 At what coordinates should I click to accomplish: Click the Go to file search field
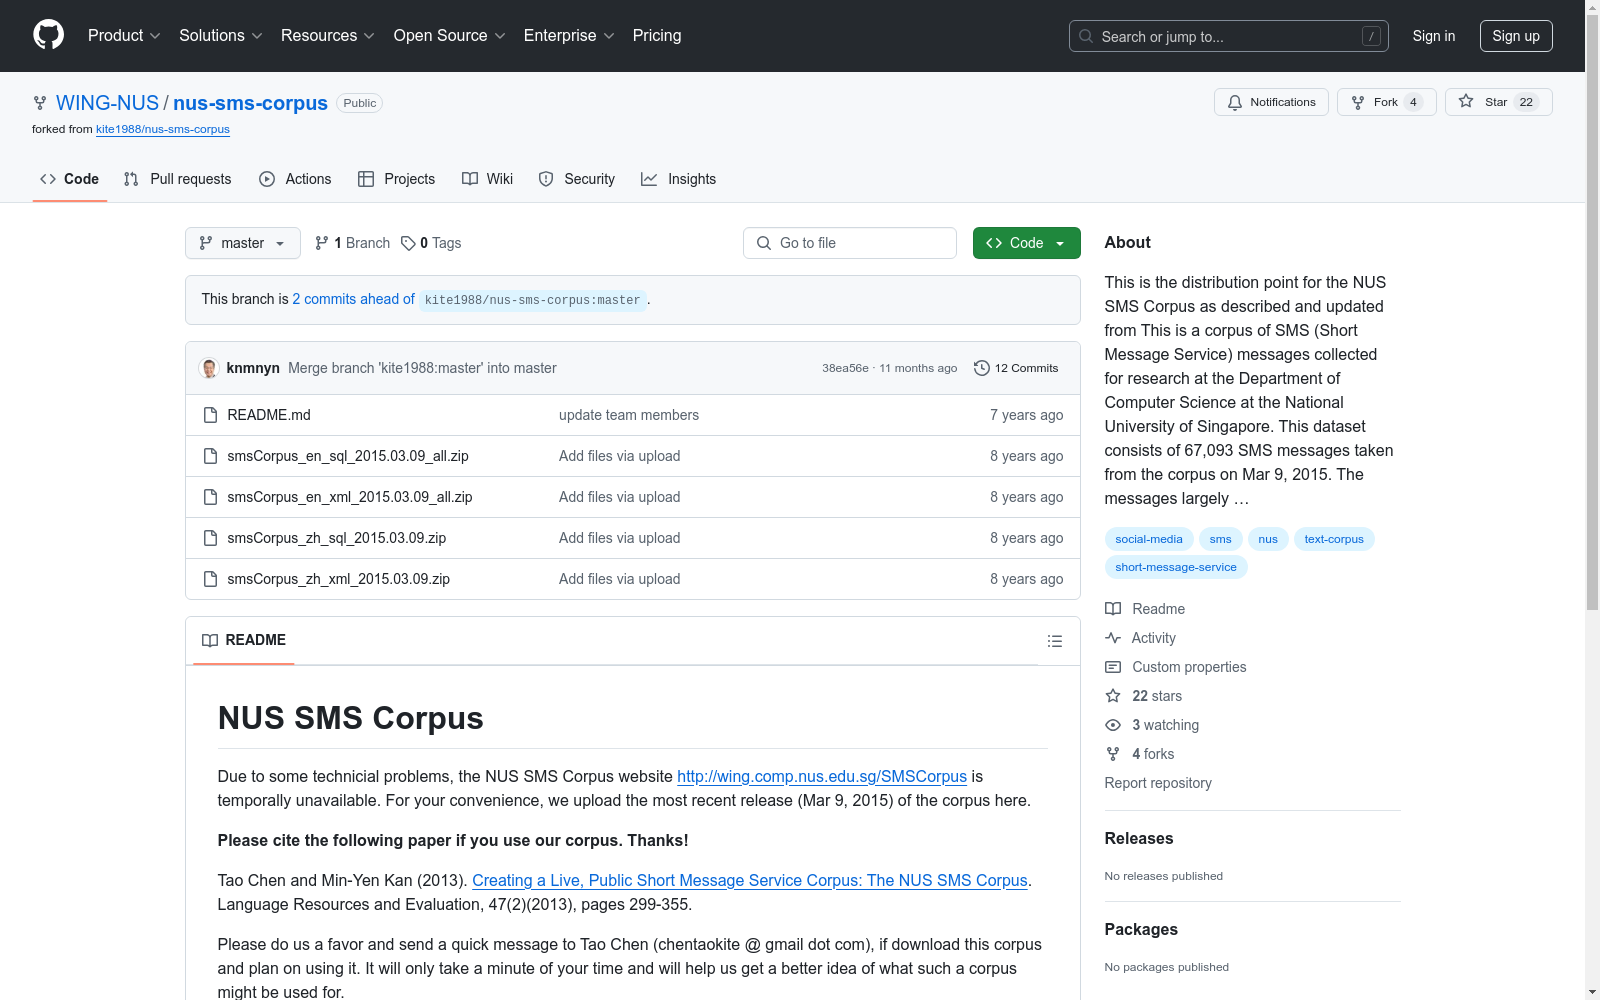tap(850, 243)
